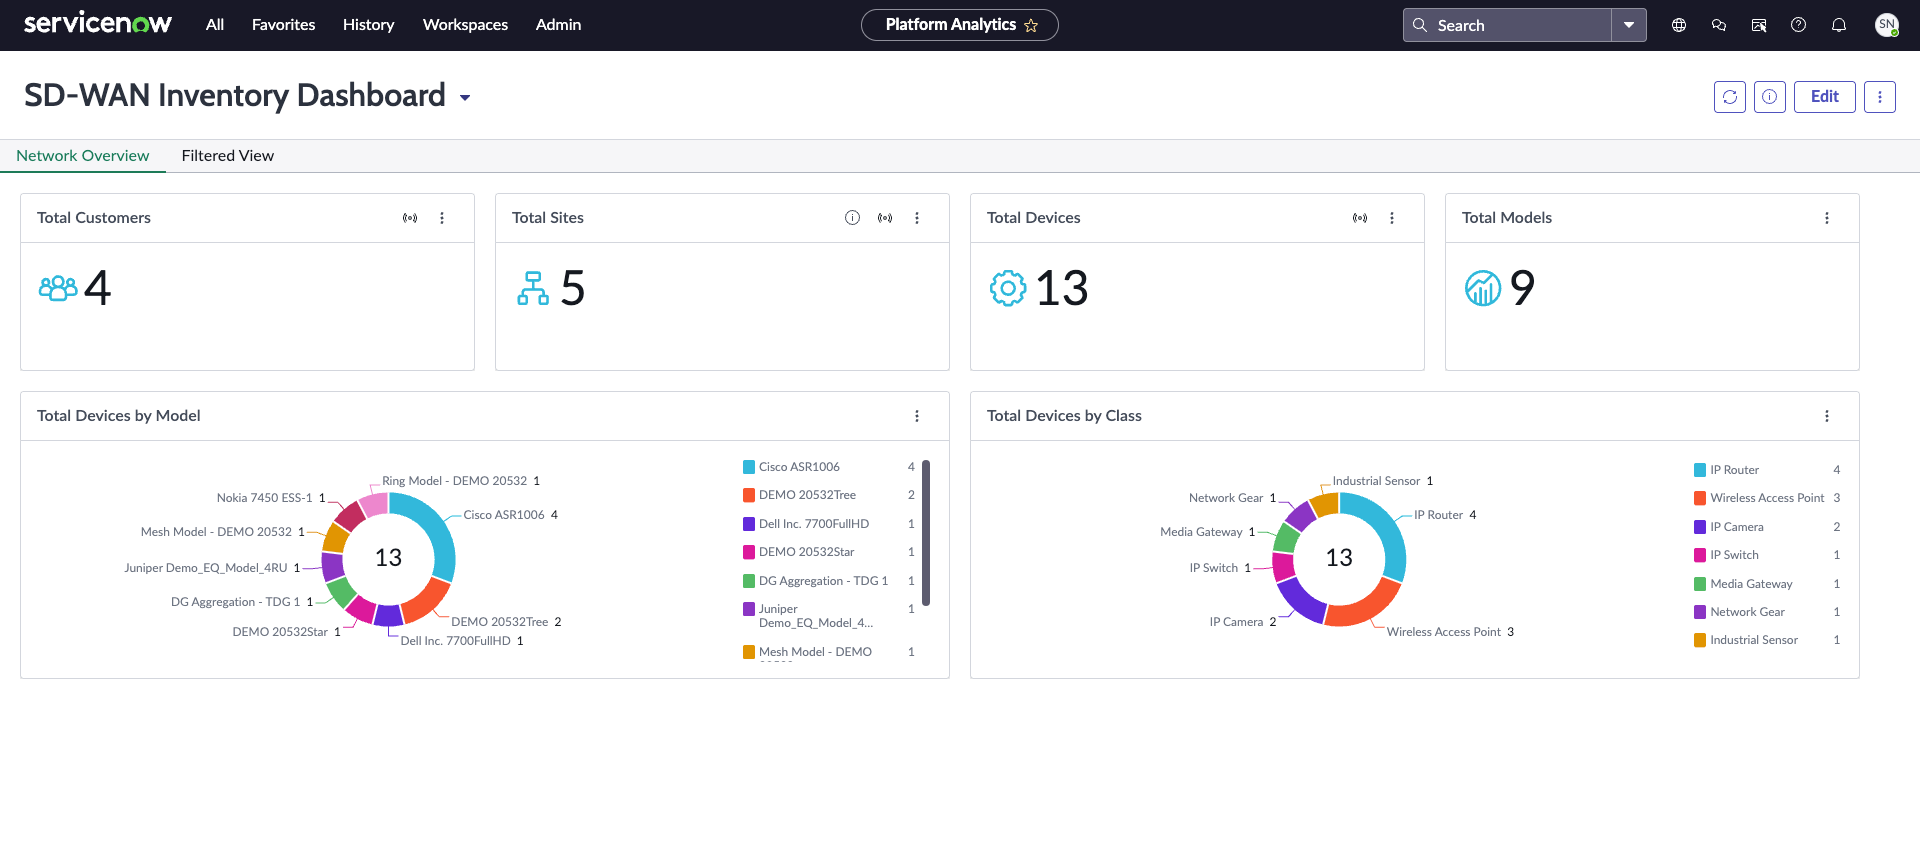Click the Juniper Demo_EQ_Model_4 legend entry
1920x849 pixels.
[829, 616]
